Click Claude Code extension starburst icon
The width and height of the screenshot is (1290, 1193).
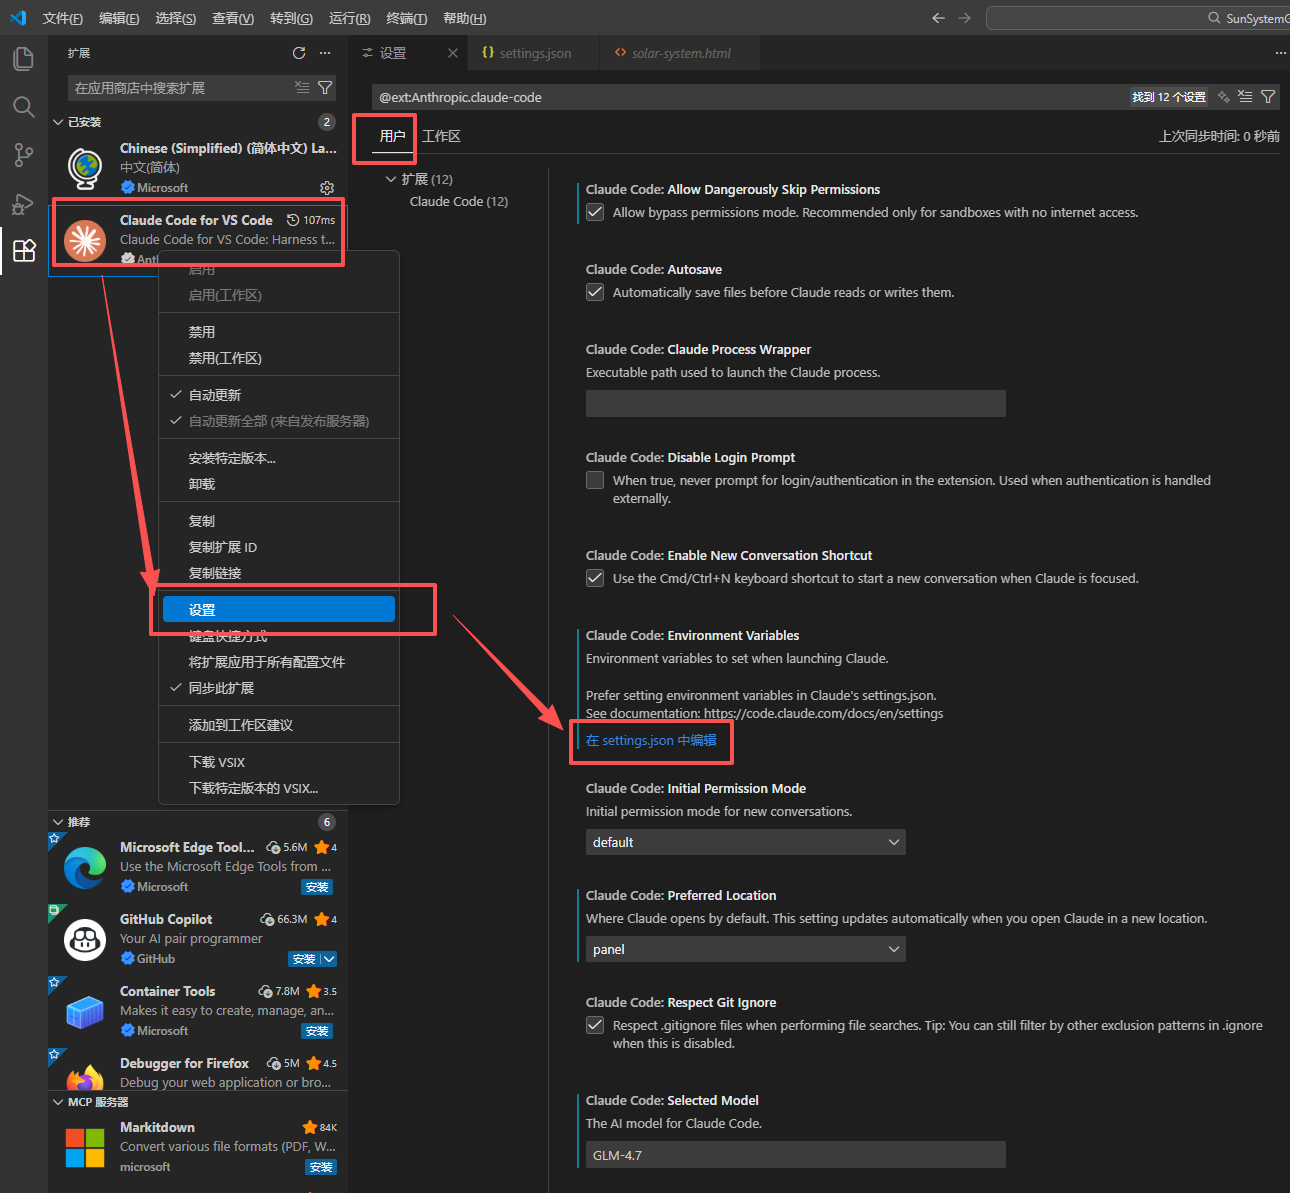tap(85, 240)
